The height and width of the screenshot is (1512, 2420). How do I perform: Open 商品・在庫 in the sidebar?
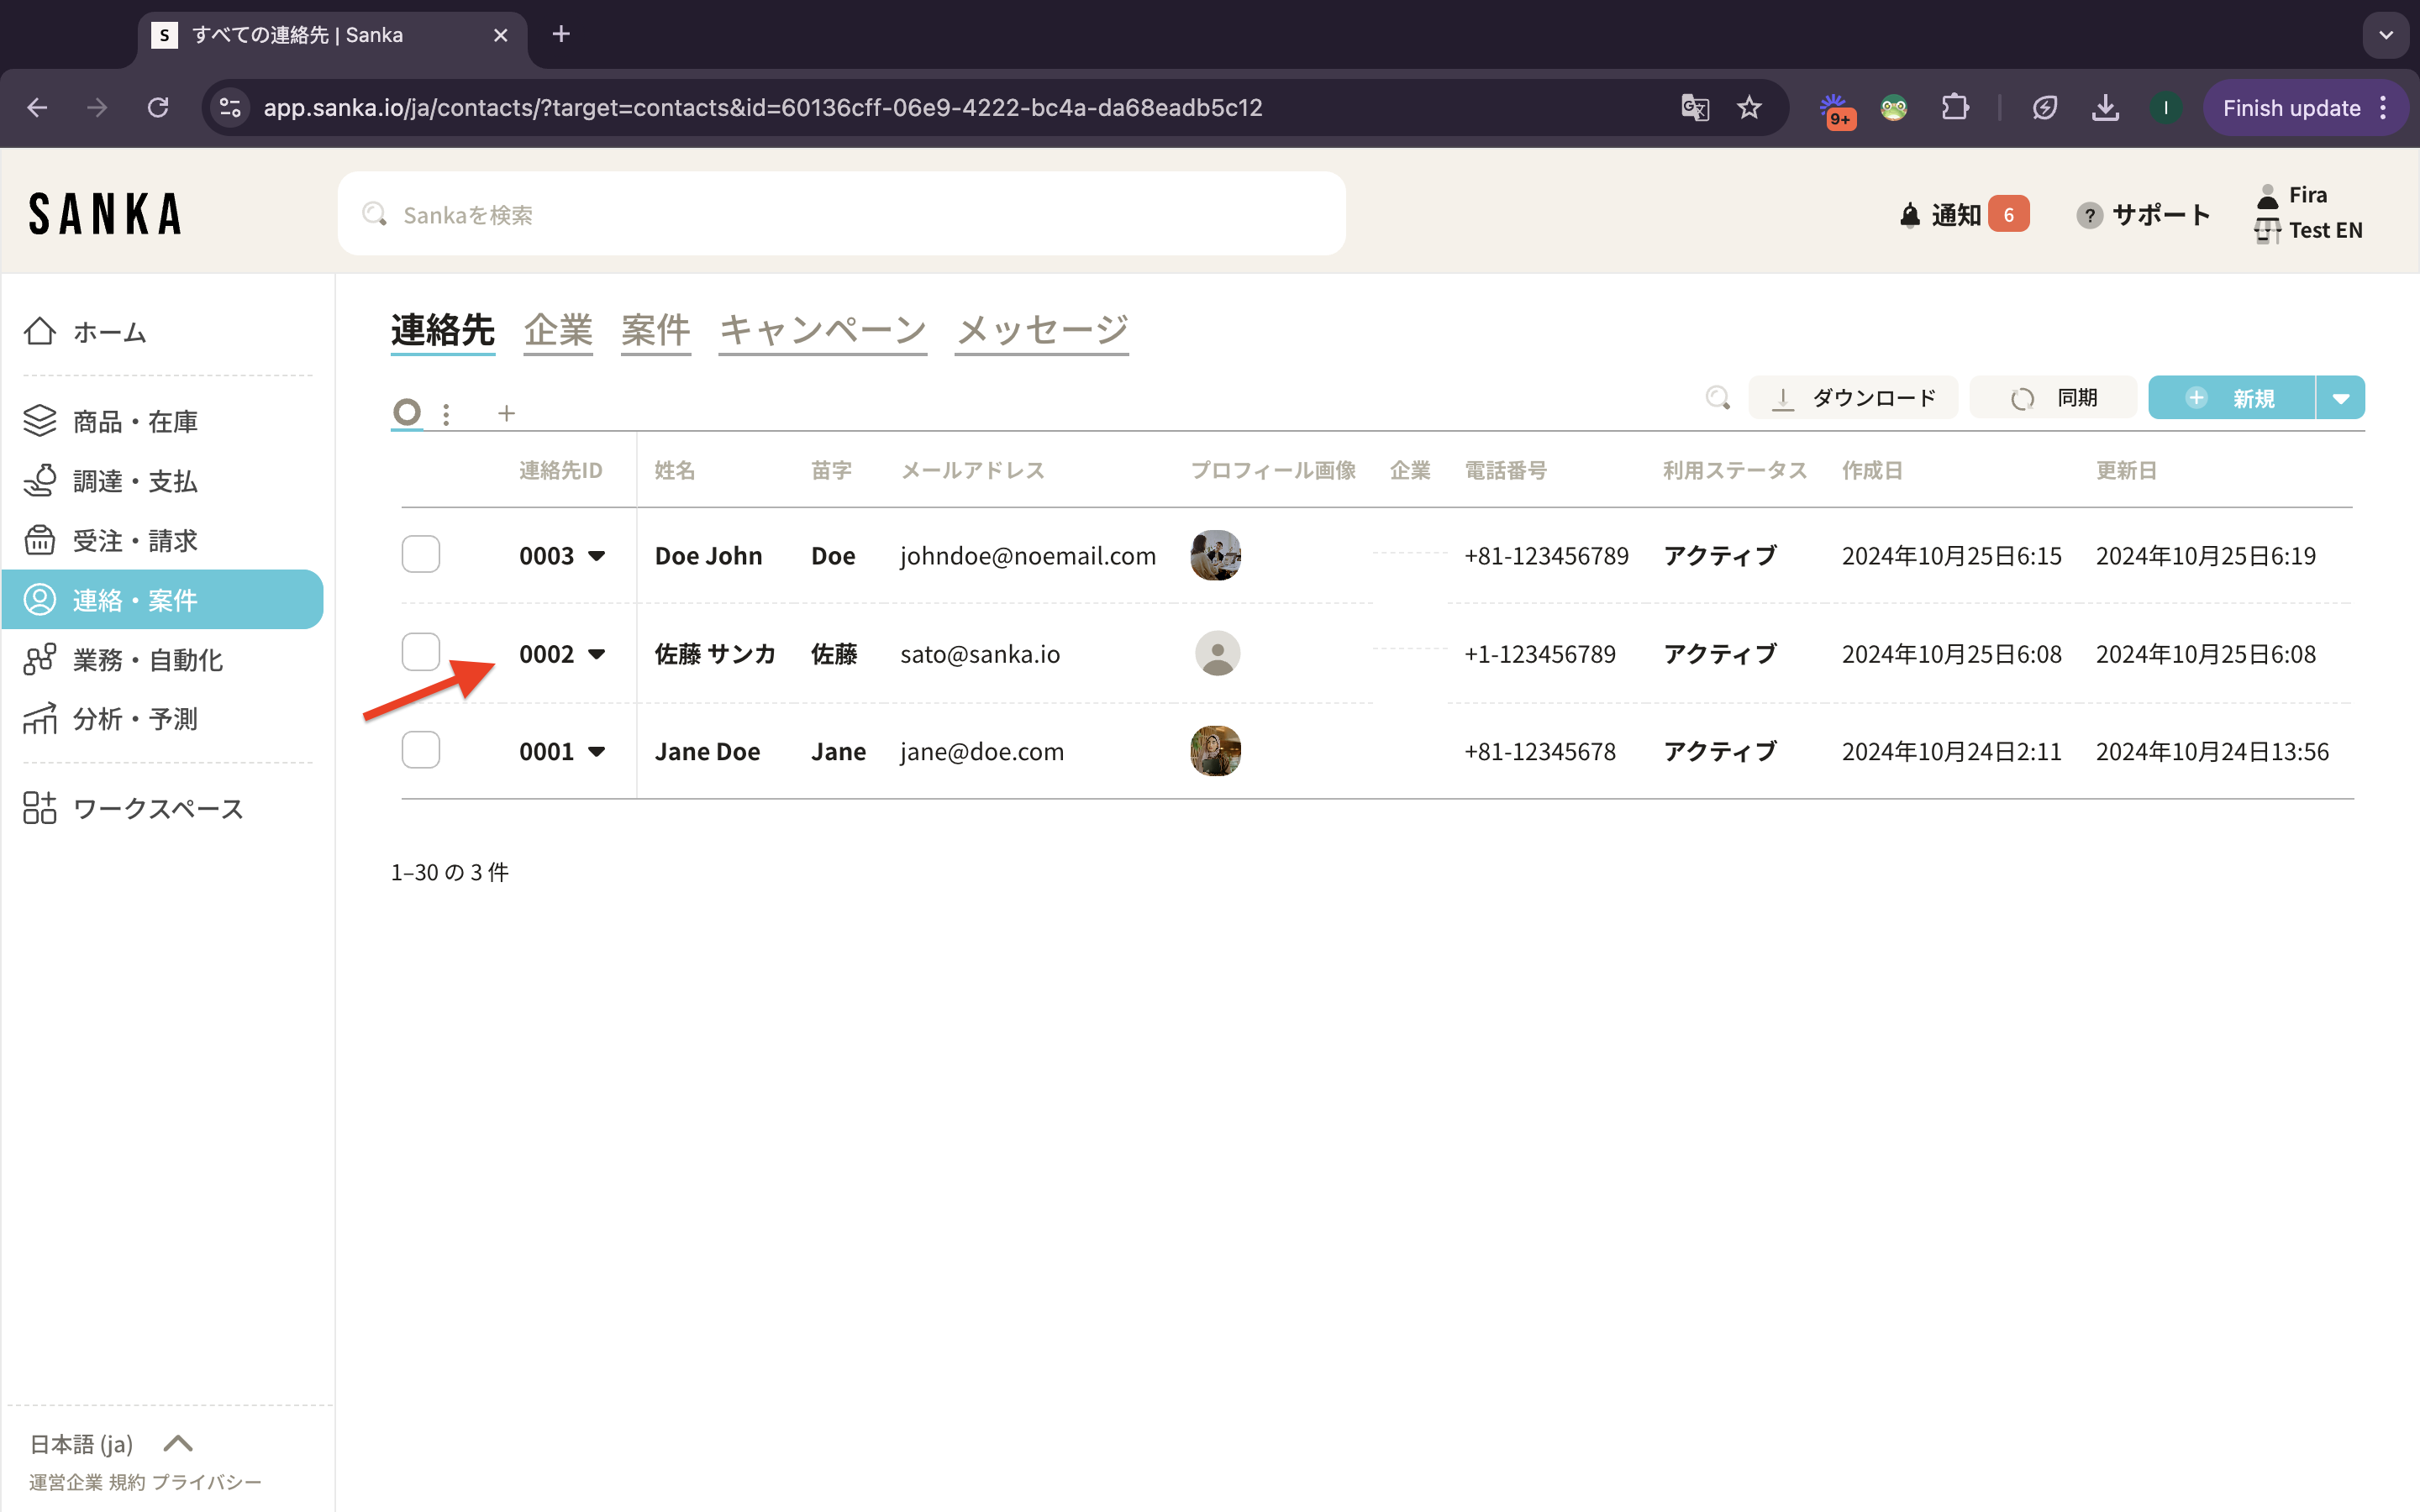(135, 421)
